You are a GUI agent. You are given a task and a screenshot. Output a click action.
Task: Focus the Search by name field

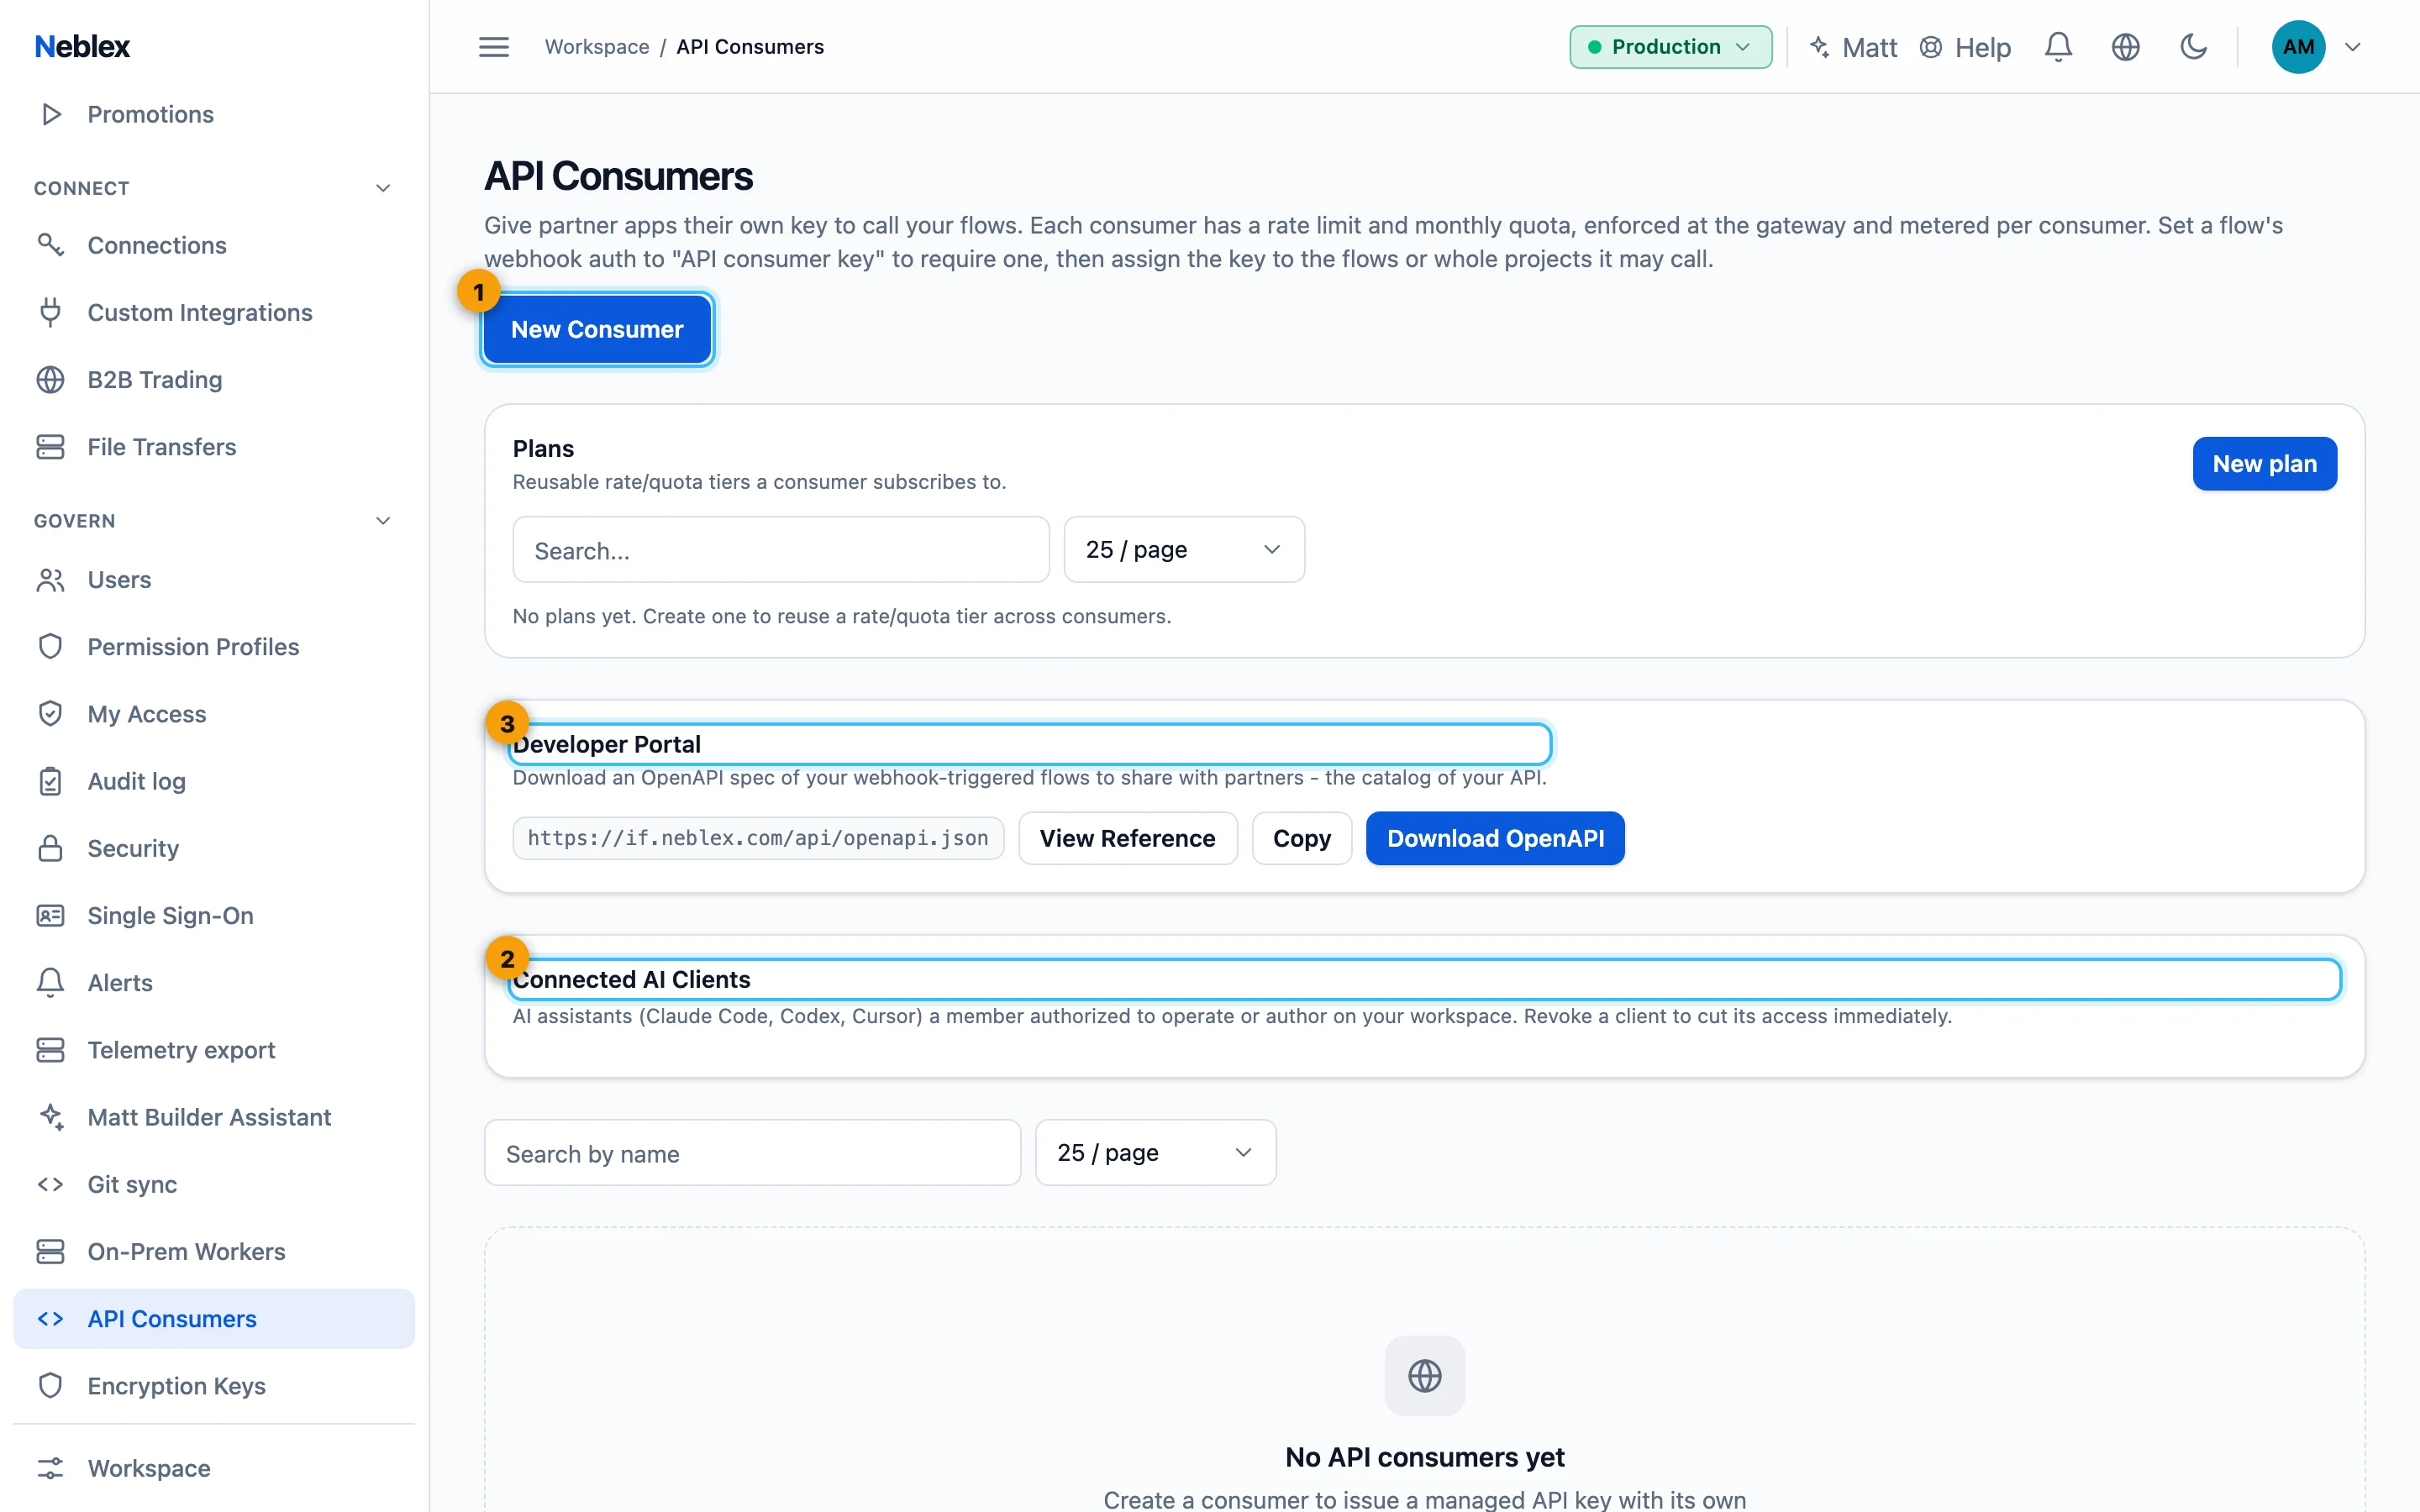(752, 1153)
